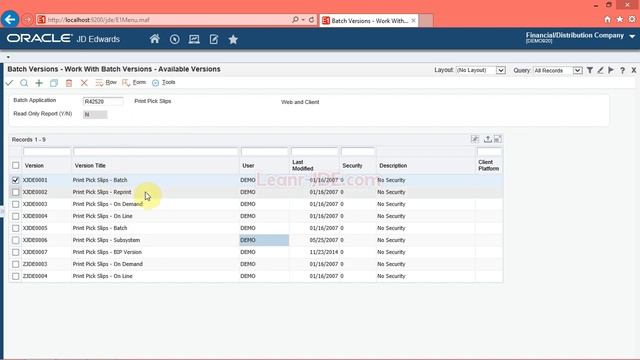
Task: Check the XJDE0002 row checkbox
Action: [x=16, y=192]
